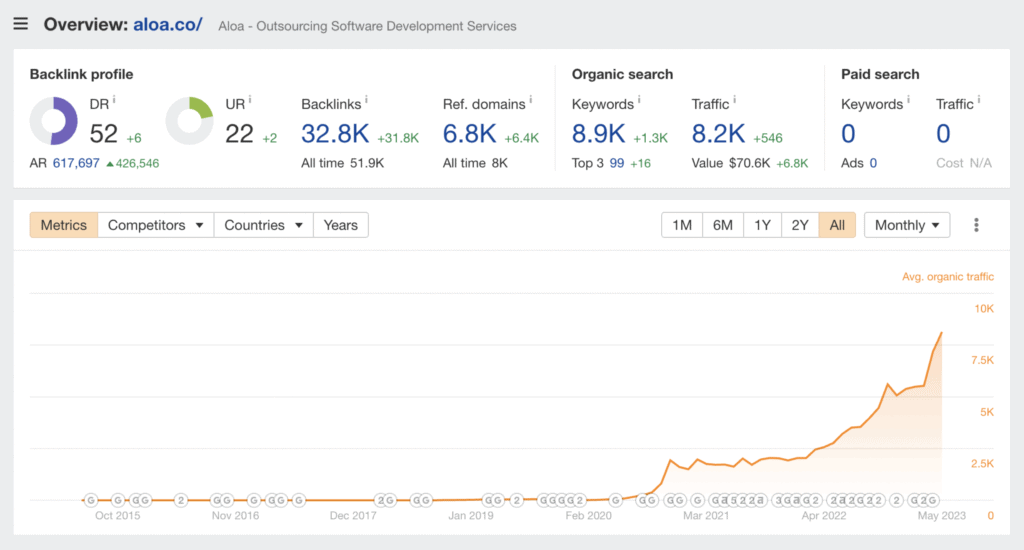
Task: Click the Cost N/A text
Action: pyautogui.click(x=964, y=163)
